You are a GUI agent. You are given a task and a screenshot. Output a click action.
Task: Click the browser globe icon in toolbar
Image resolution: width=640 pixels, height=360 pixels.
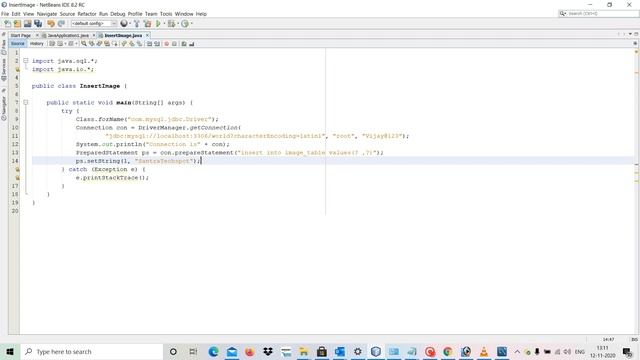click(124, 24)
